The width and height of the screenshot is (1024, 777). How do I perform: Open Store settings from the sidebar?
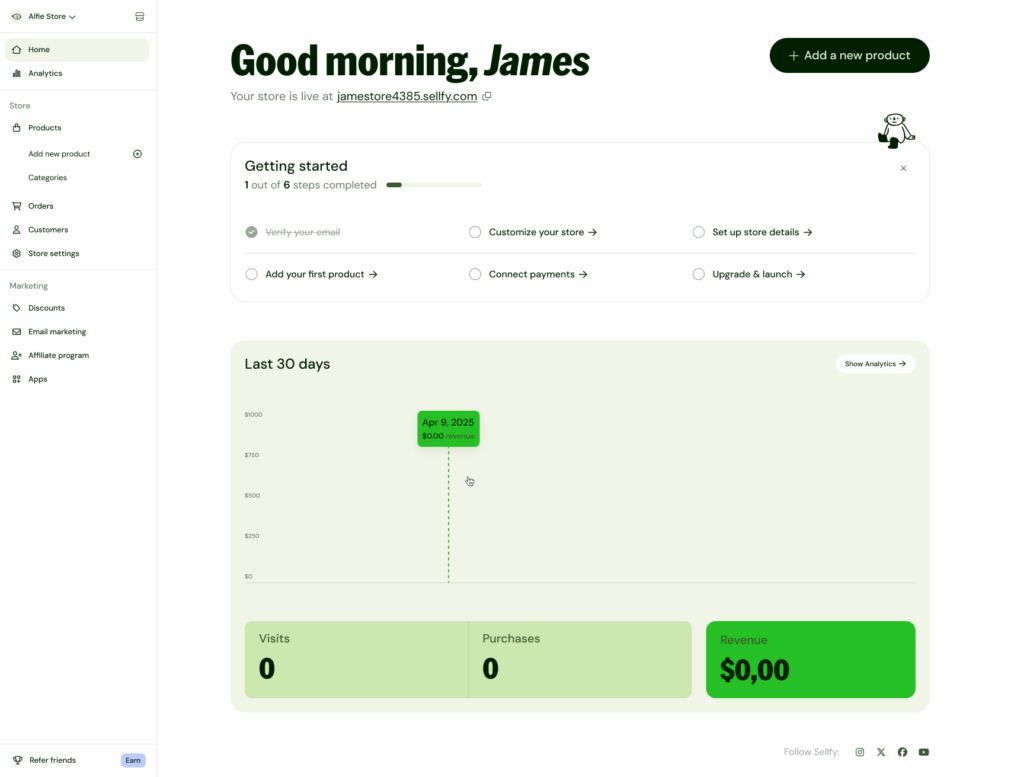coord(52,253)
